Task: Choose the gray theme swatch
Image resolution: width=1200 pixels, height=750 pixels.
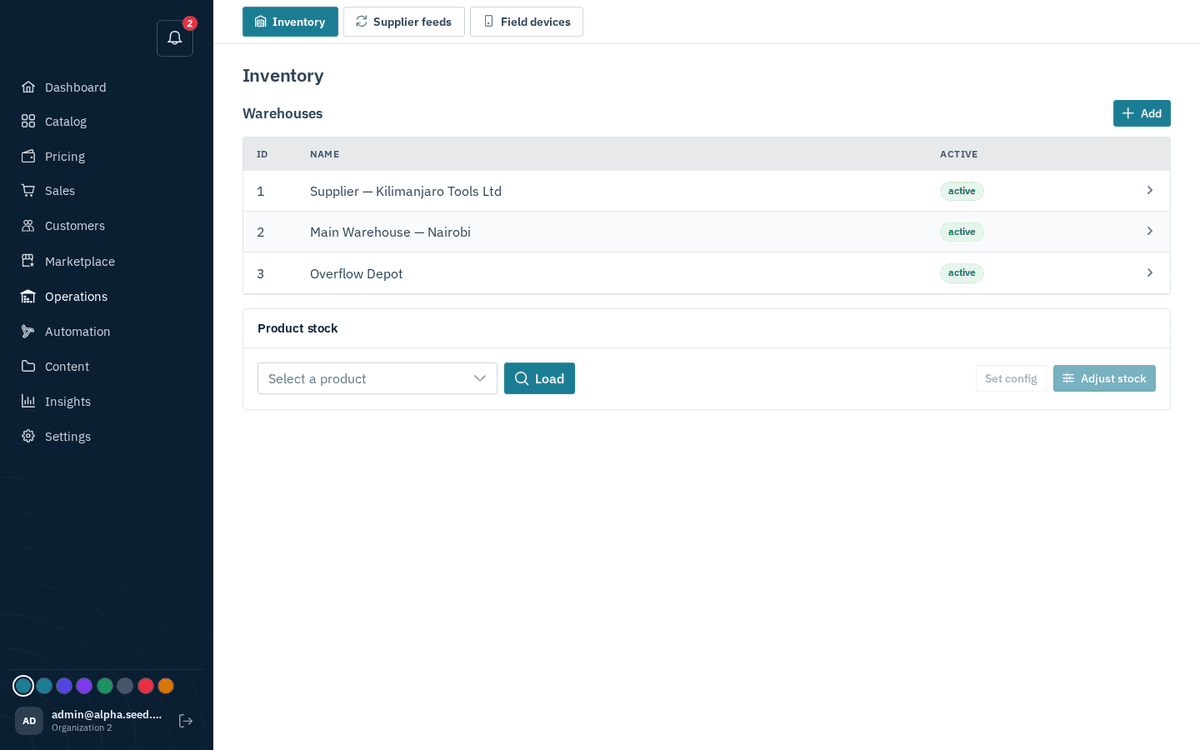Action: 125,686
